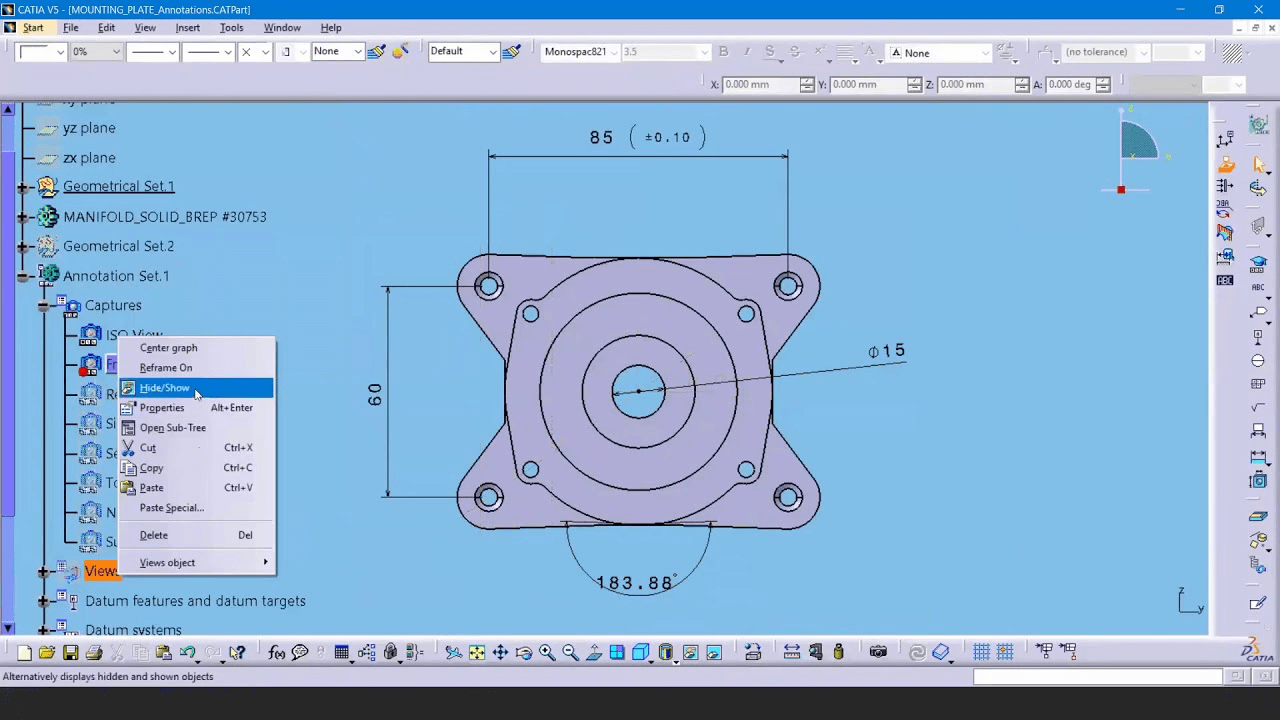1280x720 pixels.
Task: Toggle the grid display icon
Action: pyautogui.click(x=982, y=653)
